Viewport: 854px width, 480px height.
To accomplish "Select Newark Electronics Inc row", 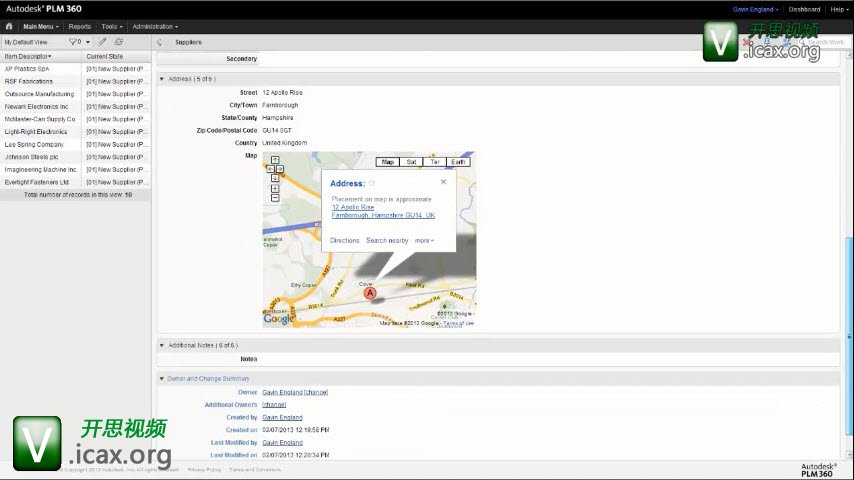I will click(76, 107).
